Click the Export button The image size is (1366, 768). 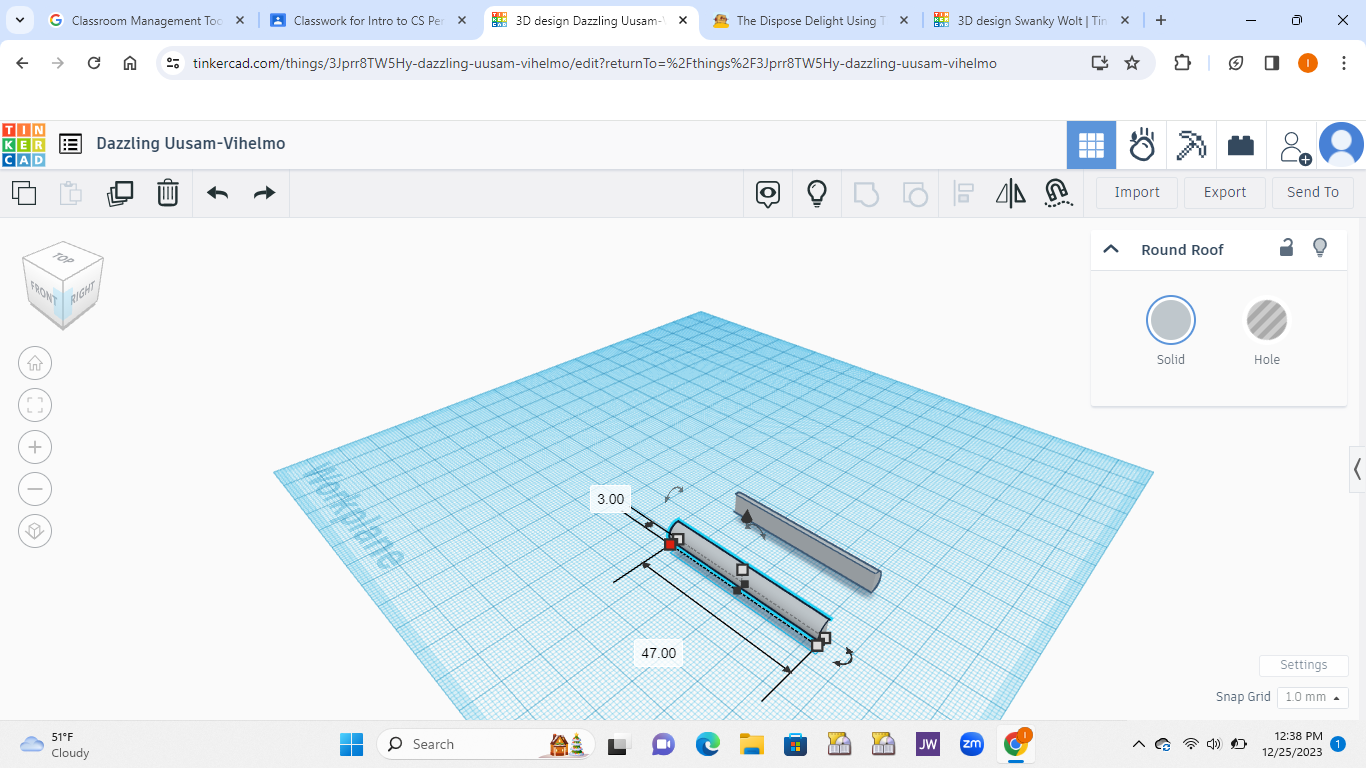[1225, 192]
